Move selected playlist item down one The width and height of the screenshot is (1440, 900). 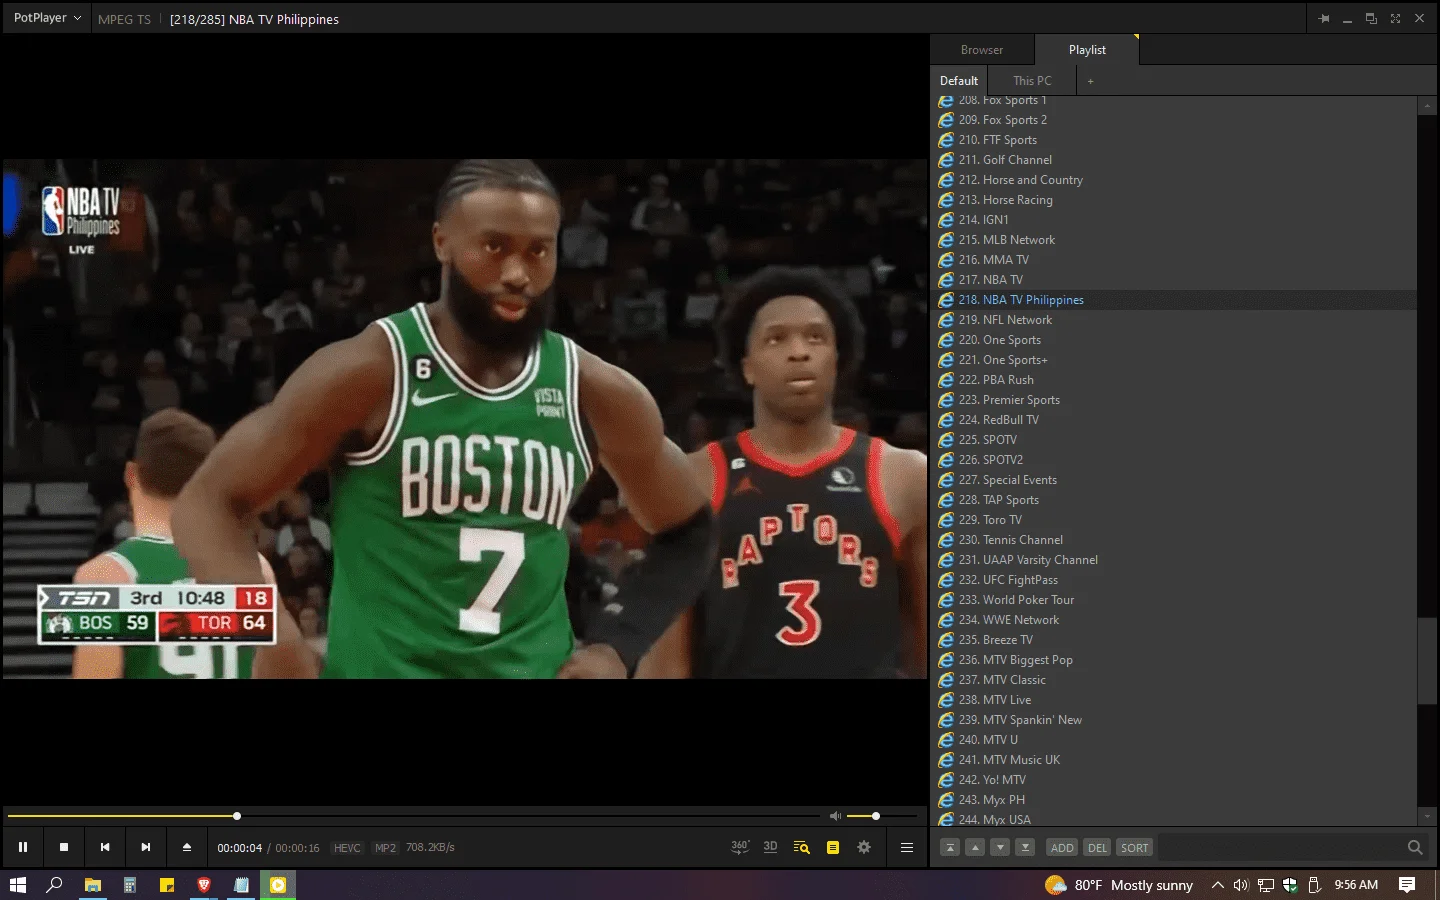click(1000, 847)
